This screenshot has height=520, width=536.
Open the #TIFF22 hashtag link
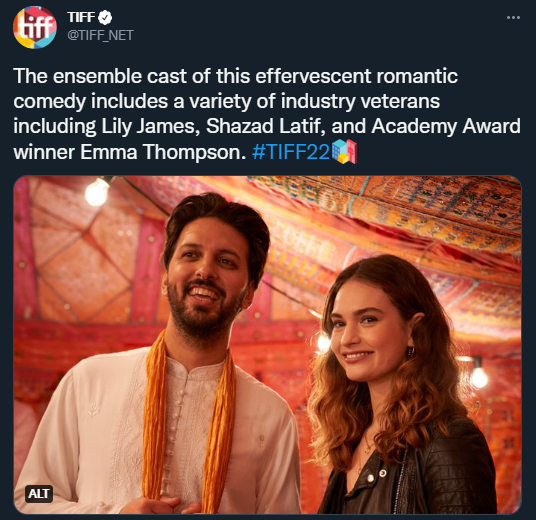click(291, 152)
